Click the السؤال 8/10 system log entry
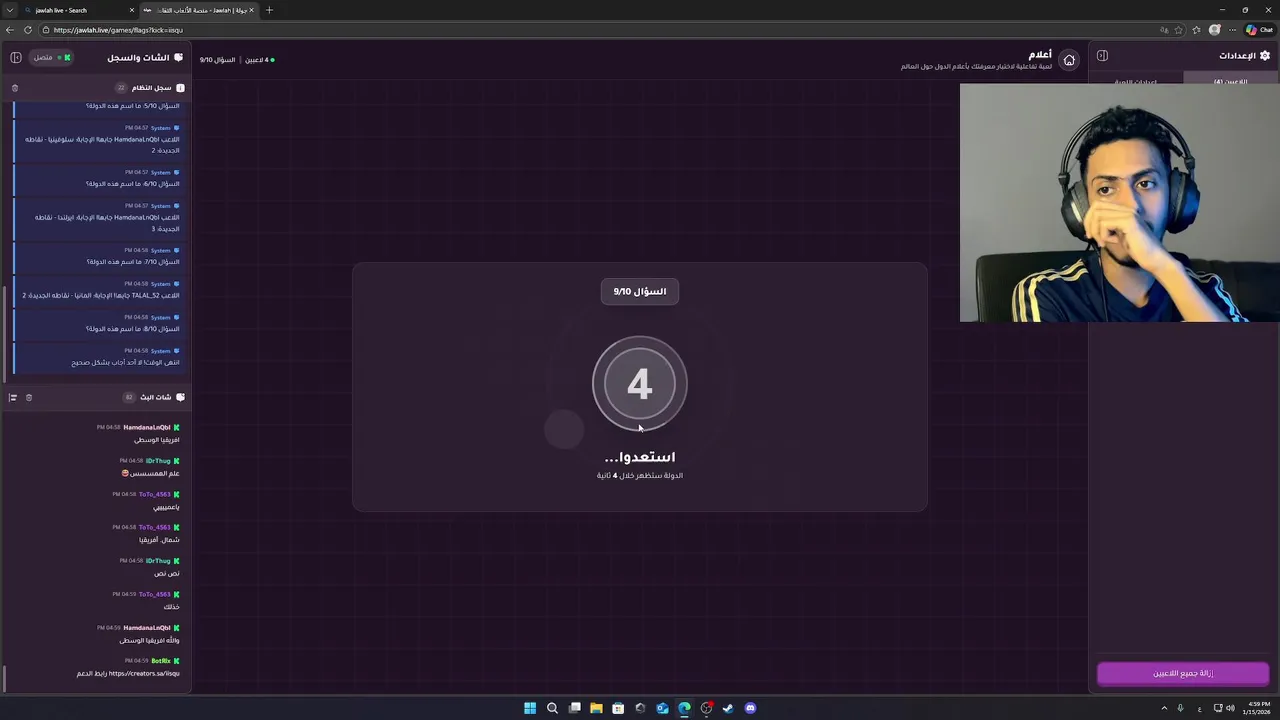The width and height of the screenshot is (1280, 720). [x=99, y=323]
